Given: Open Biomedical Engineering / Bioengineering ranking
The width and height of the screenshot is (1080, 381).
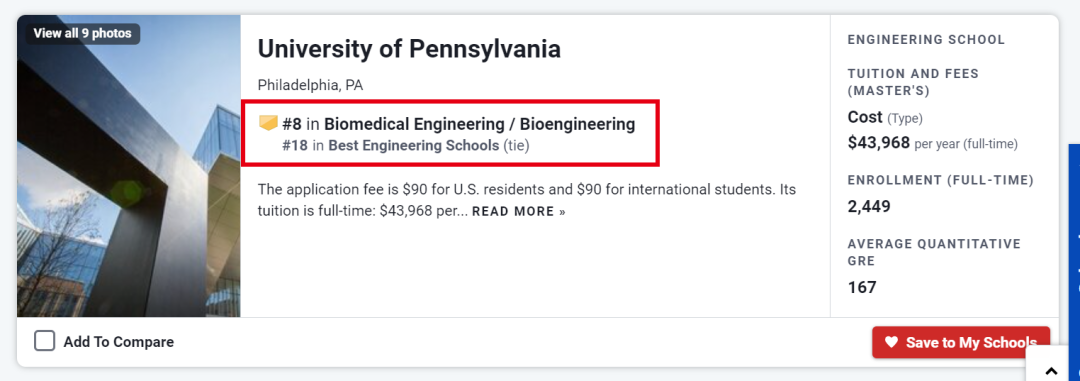Looking at the screenshot, I should coord(479,124).
